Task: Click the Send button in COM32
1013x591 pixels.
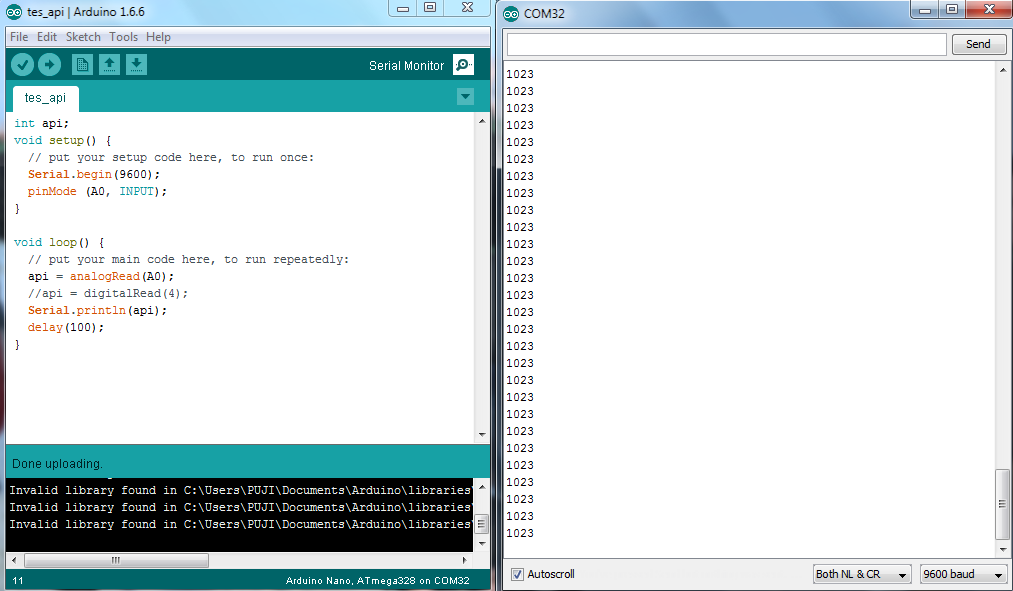Action: [x=978, y=44]
